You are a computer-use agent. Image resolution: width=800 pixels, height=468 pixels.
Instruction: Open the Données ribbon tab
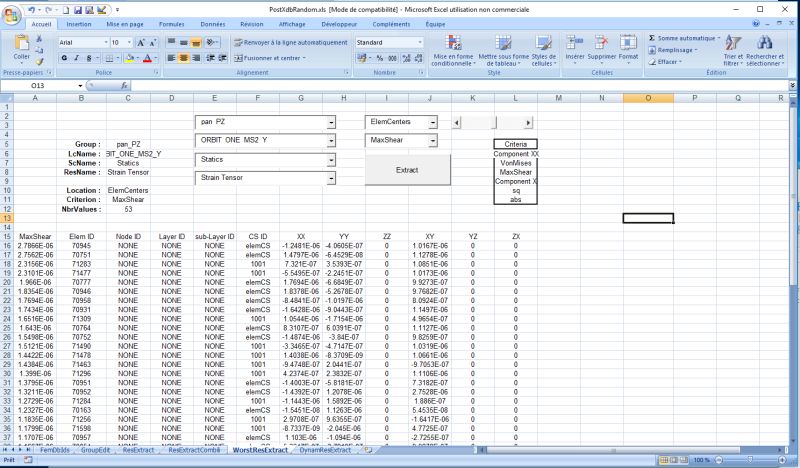(213, 24)
